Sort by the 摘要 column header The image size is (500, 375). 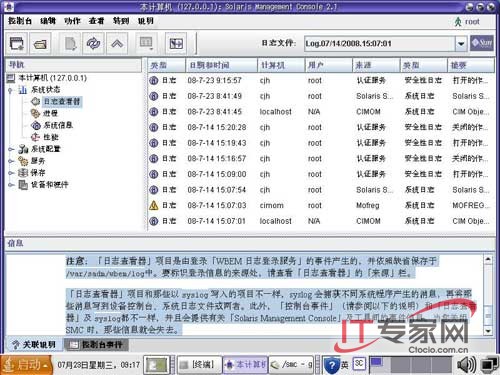(471, 65)
